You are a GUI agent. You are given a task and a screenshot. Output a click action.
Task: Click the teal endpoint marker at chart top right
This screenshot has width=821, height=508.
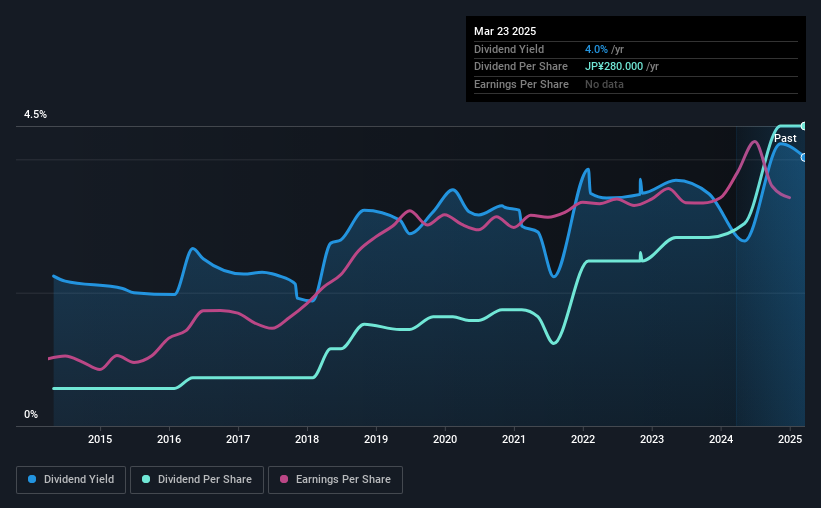pos(804,126)
